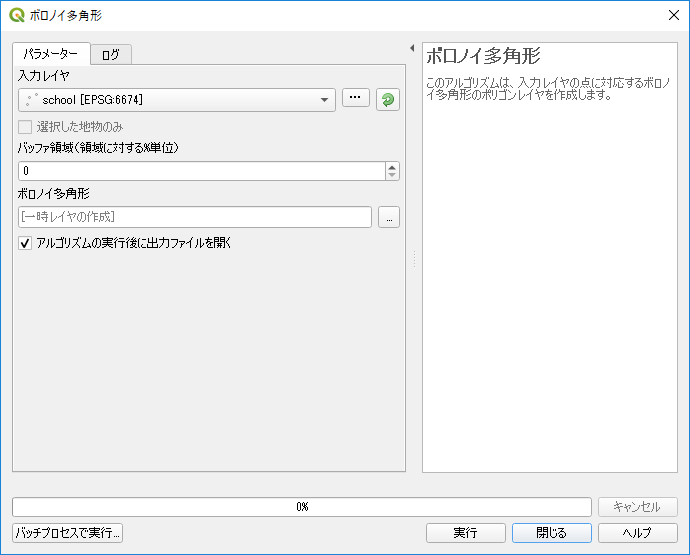
Task: Decrease the buffer region value with the down arrow
Action: pos(392,175)
